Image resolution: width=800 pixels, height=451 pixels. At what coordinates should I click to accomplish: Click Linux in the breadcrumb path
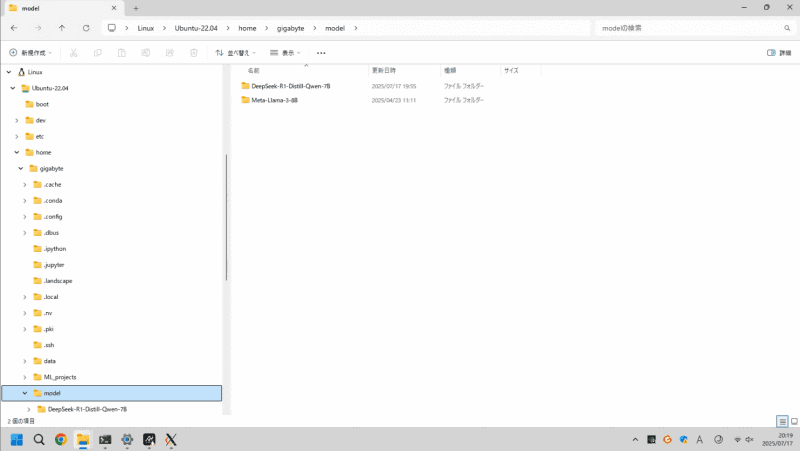tap(145, 28)
